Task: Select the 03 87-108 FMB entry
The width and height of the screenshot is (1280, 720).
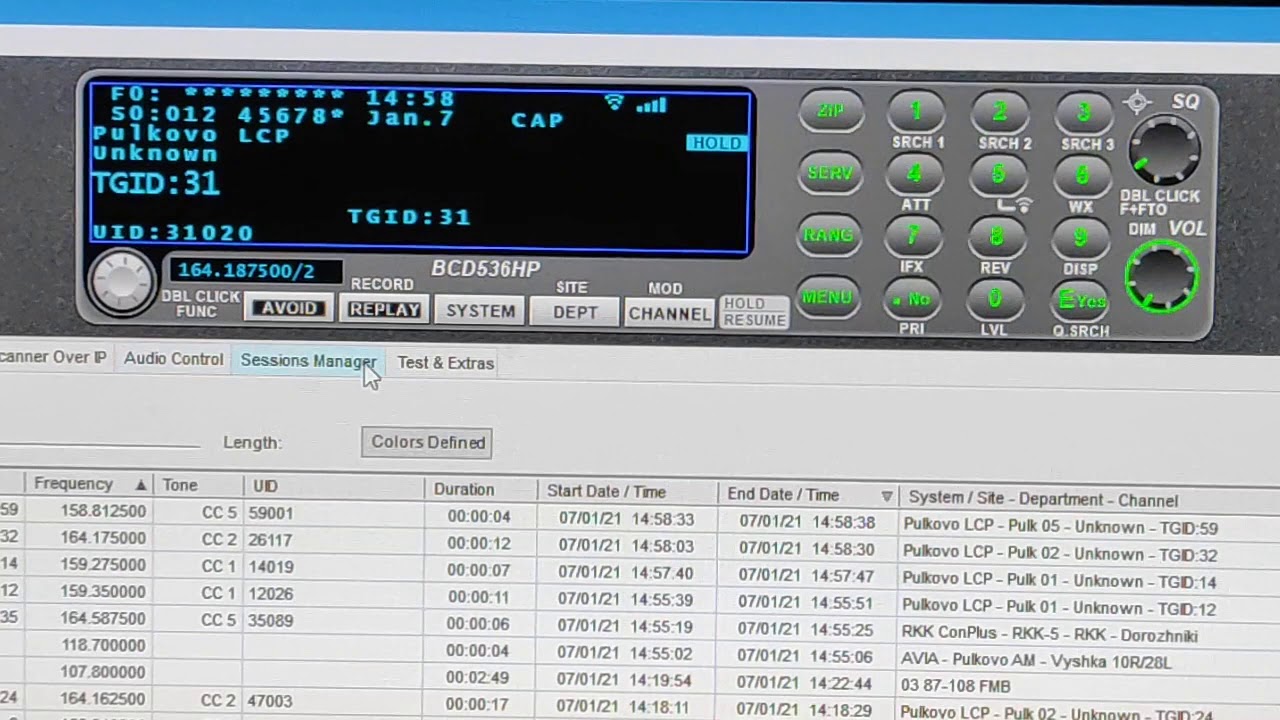Action: pyautogui.click(x=956, y=686)
